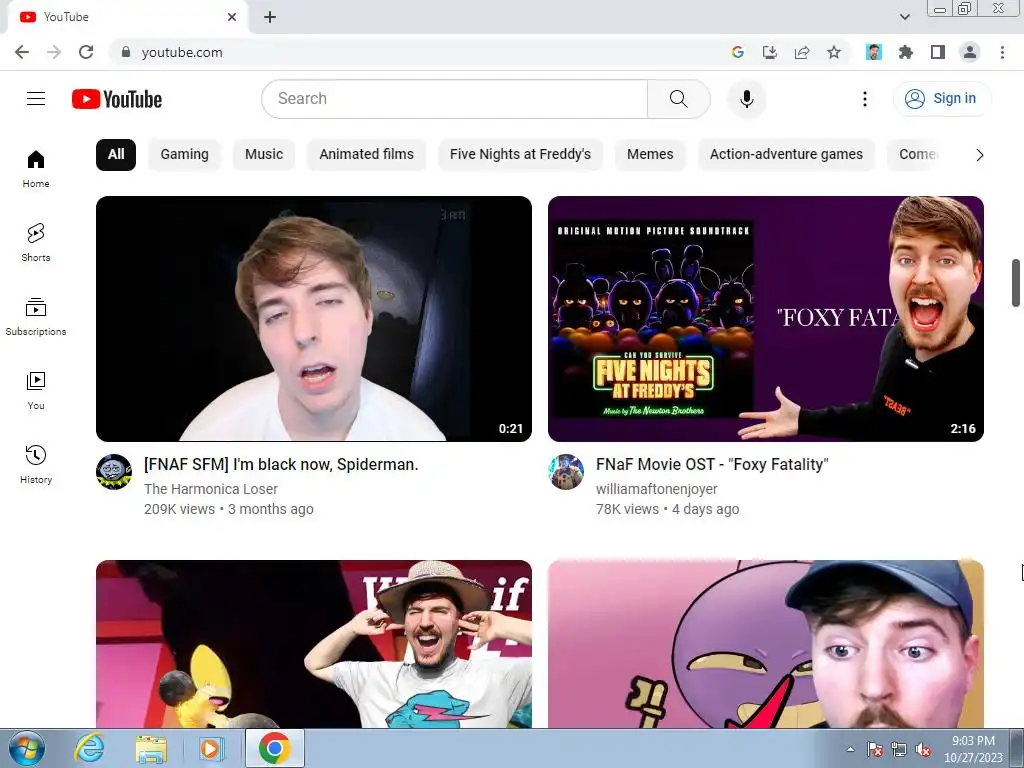Screen dimensions: 1024x768
Task: Open YouTube settings three-dot menu
Action: pyautogui.click(x=865, y=99)
